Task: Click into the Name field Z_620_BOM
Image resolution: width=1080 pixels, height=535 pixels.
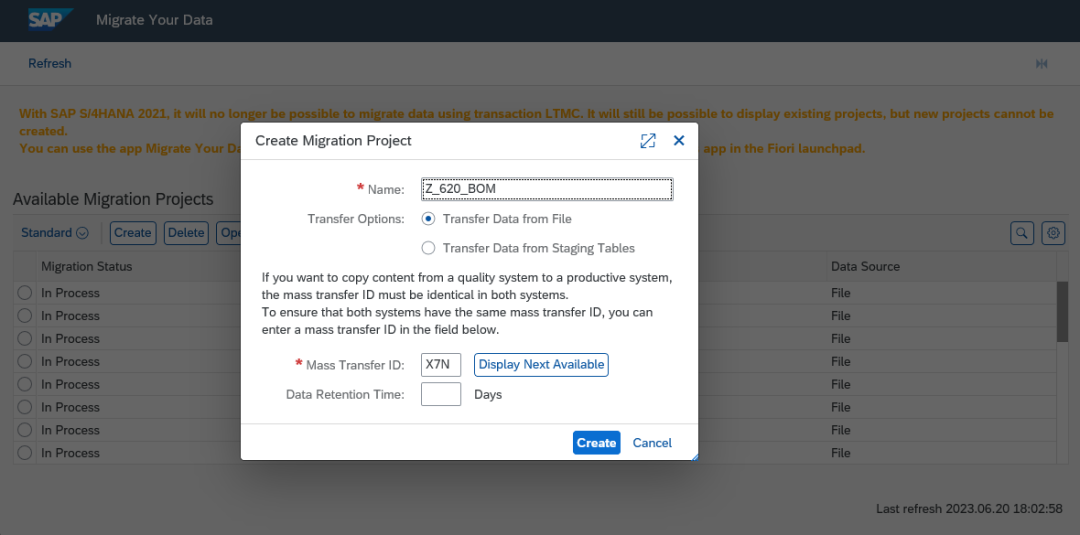Action: tap(547, 189)
